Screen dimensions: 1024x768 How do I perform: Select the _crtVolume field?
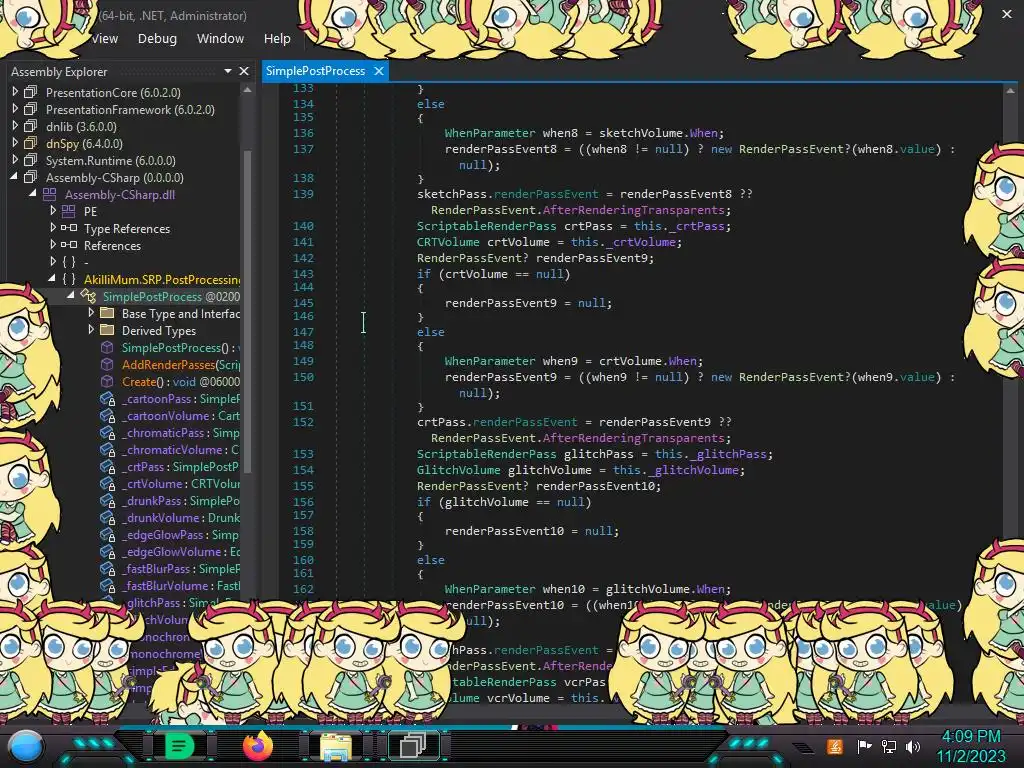tap(181, 483)
